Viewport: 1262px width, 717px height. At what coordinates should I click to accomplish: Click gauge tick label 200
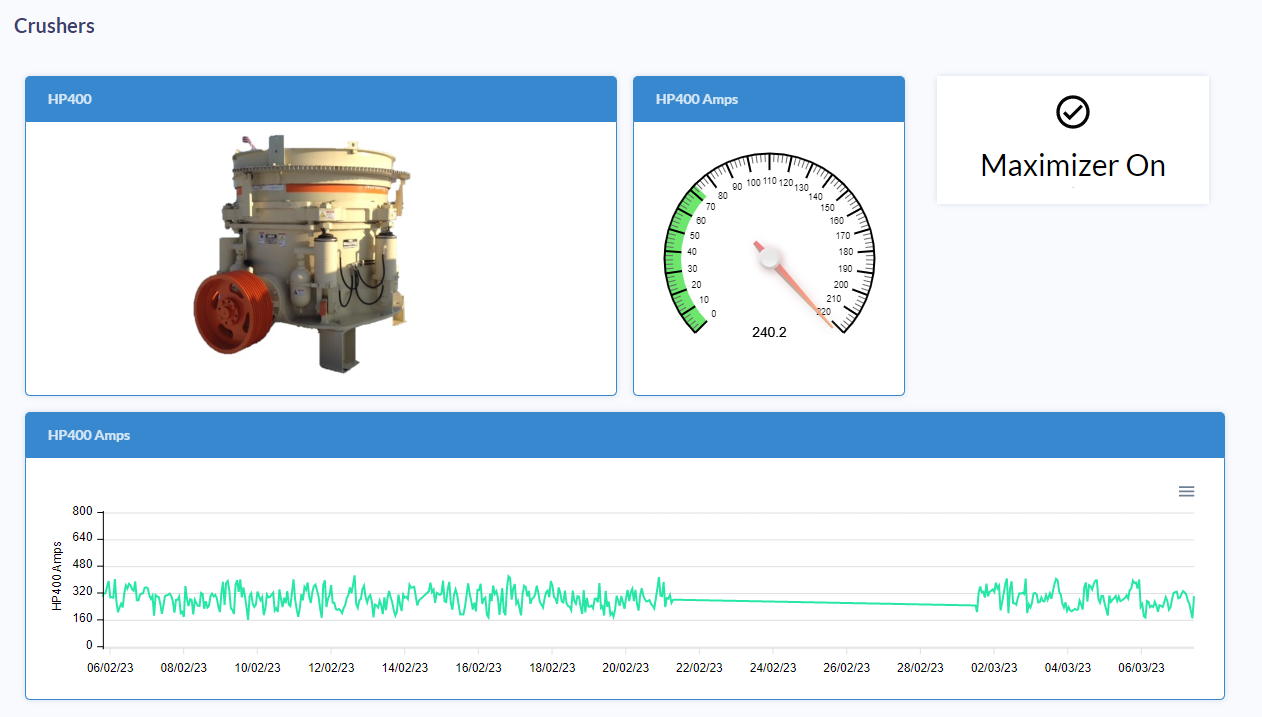click(841, 285)
